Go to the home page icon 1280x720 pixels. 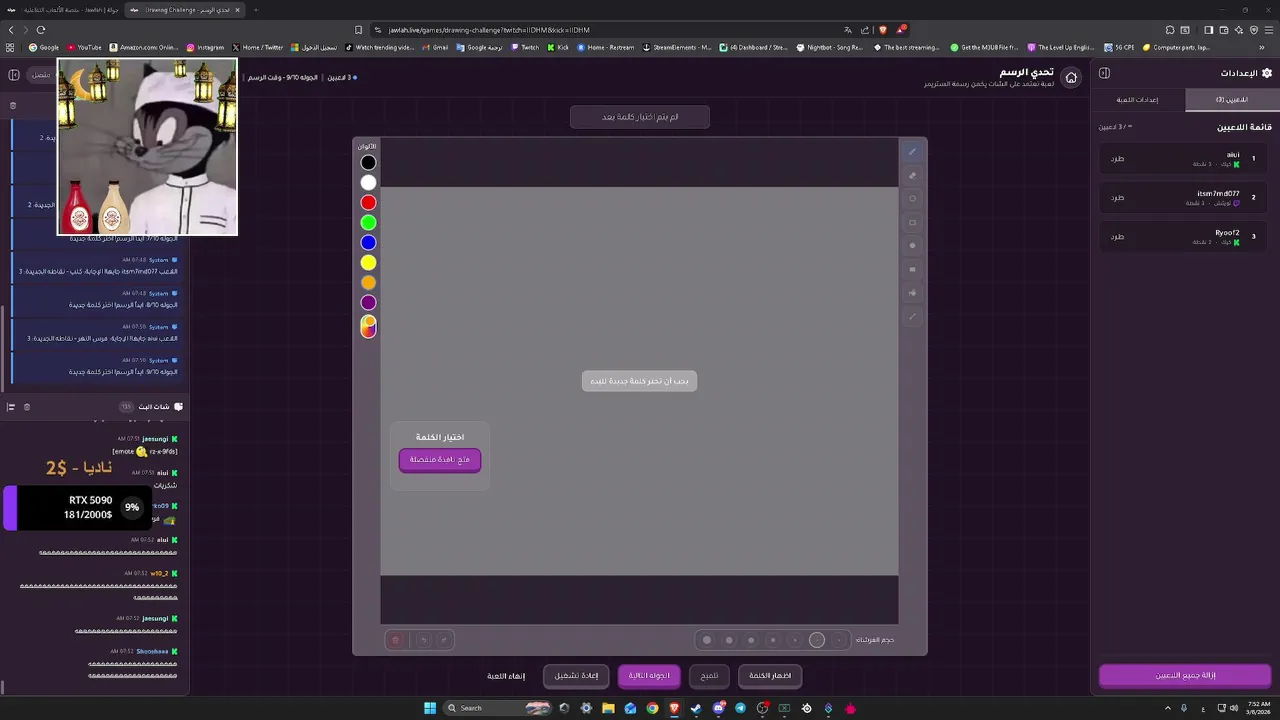pyautogui.click(x=1071, y=78)
